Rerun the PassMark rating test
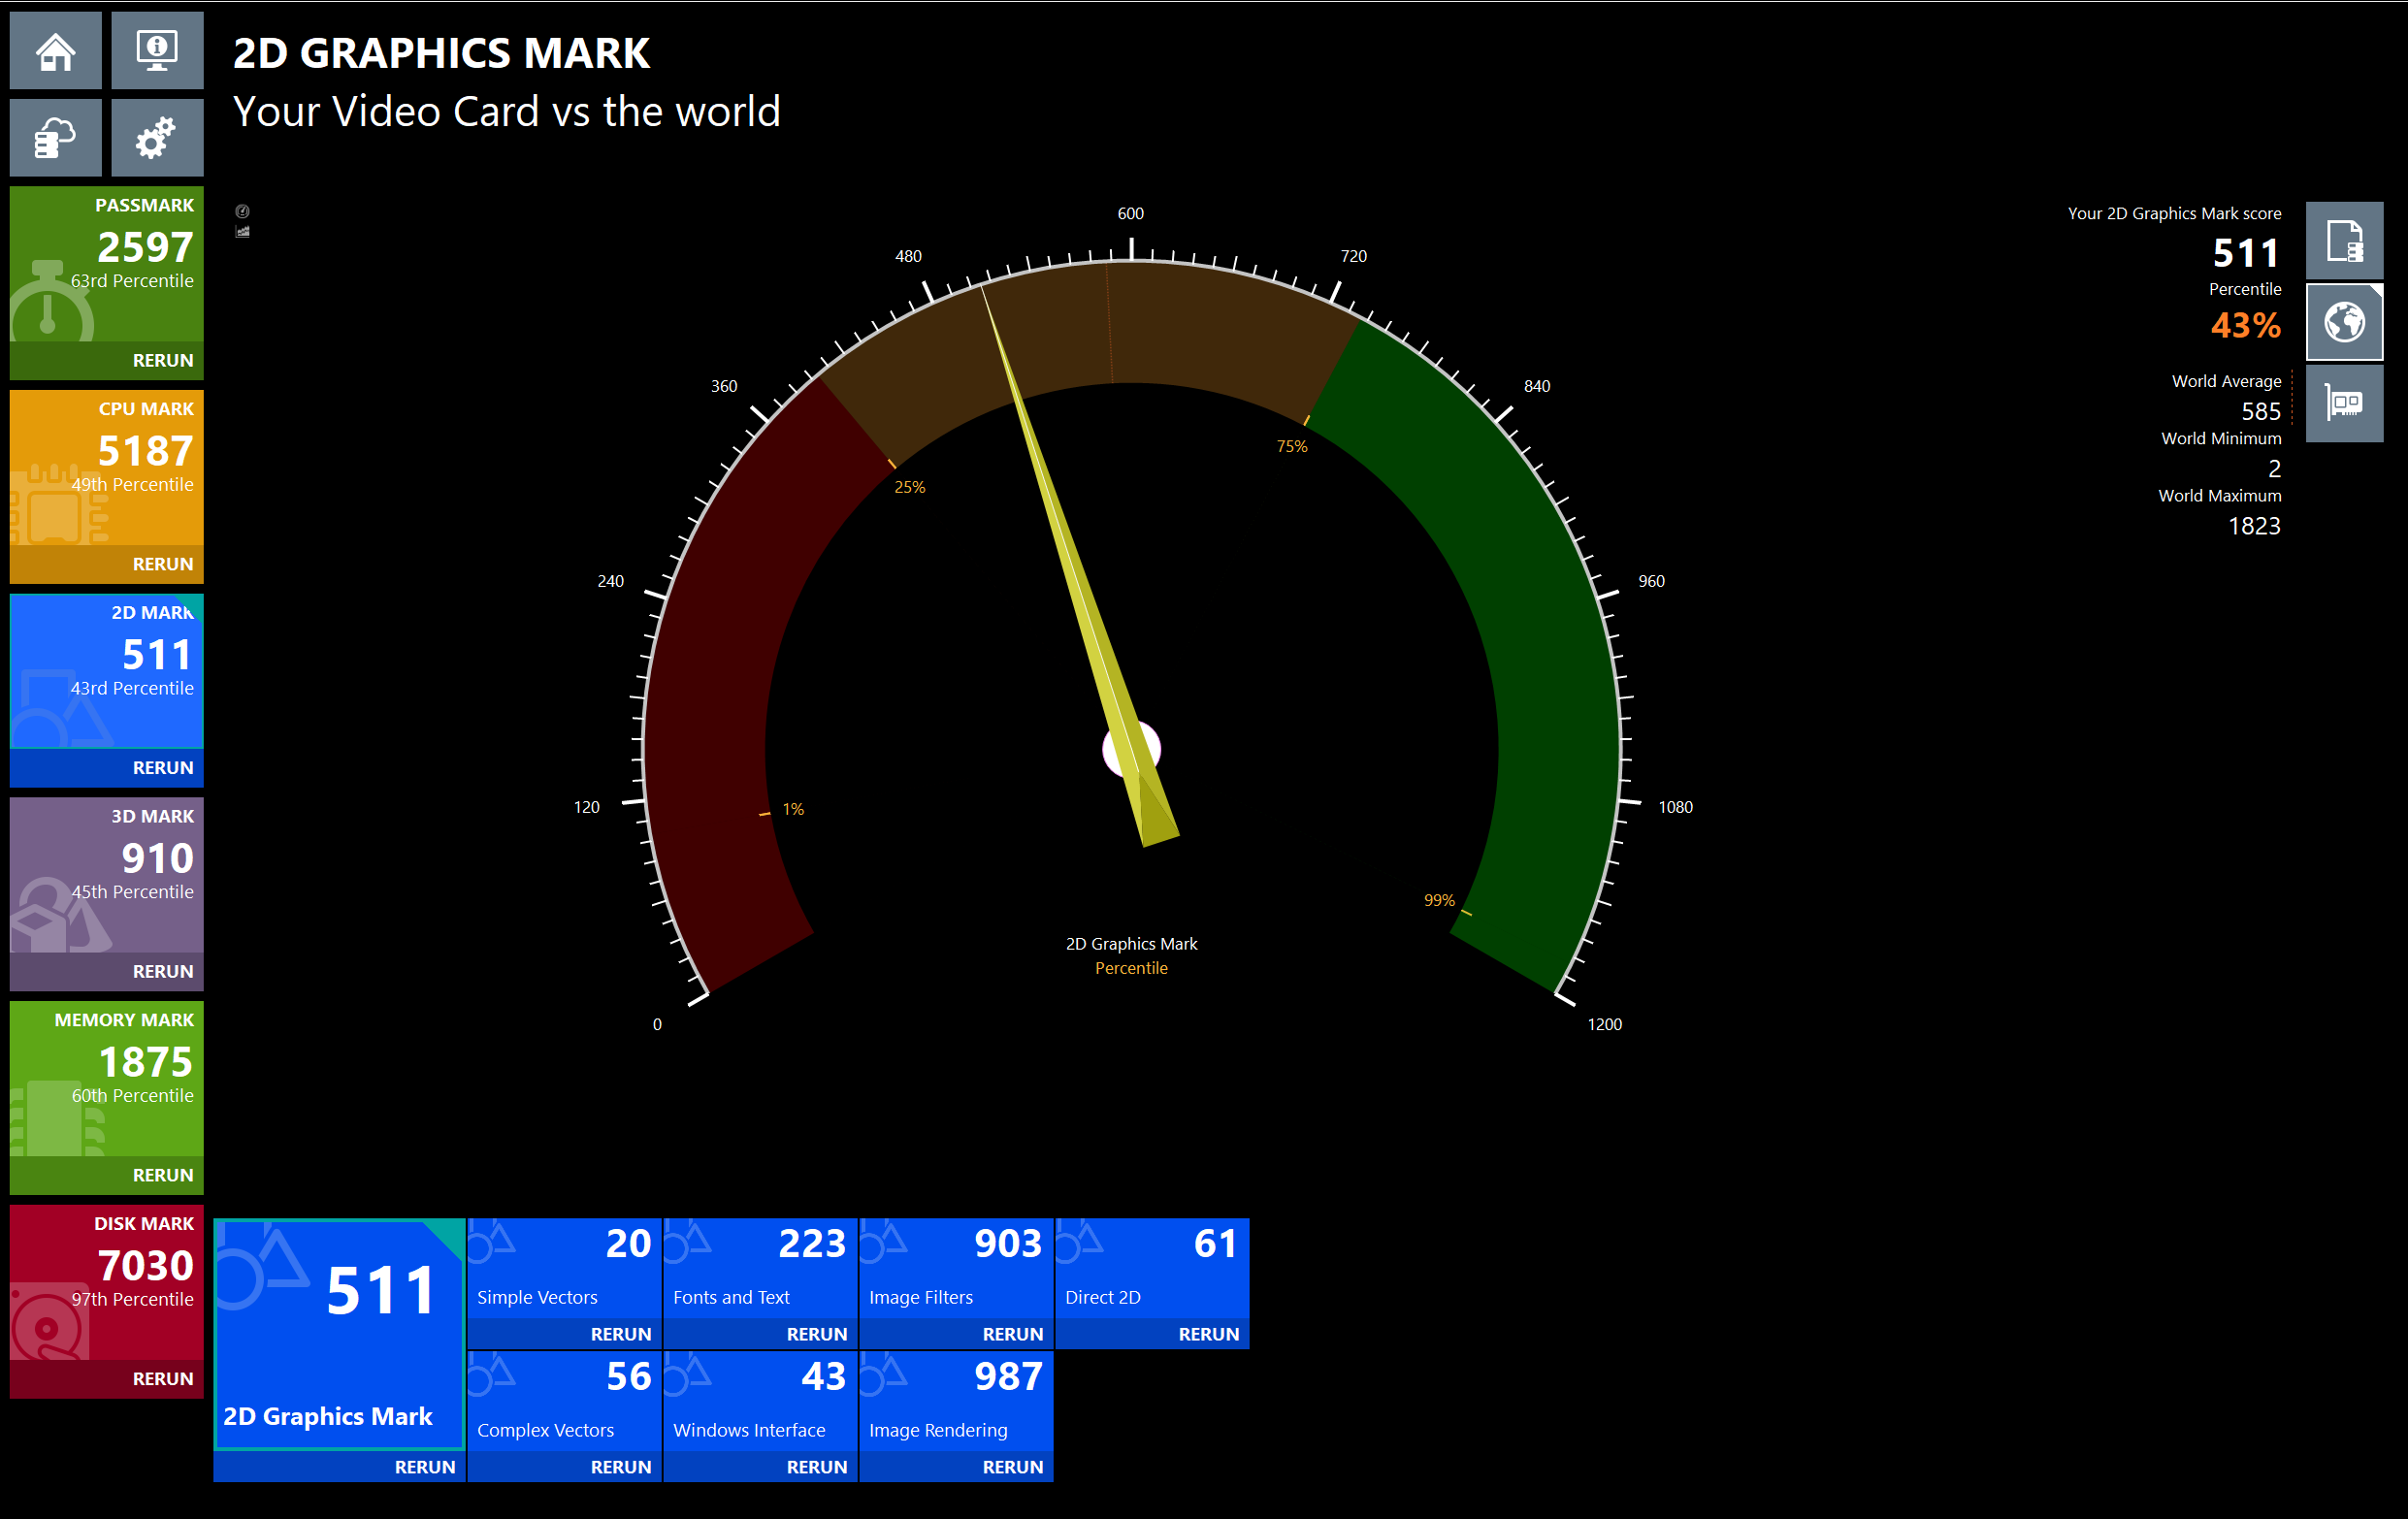This screenshot has height=1519, width=2408. pyautogui.click(x=163, y=361)
